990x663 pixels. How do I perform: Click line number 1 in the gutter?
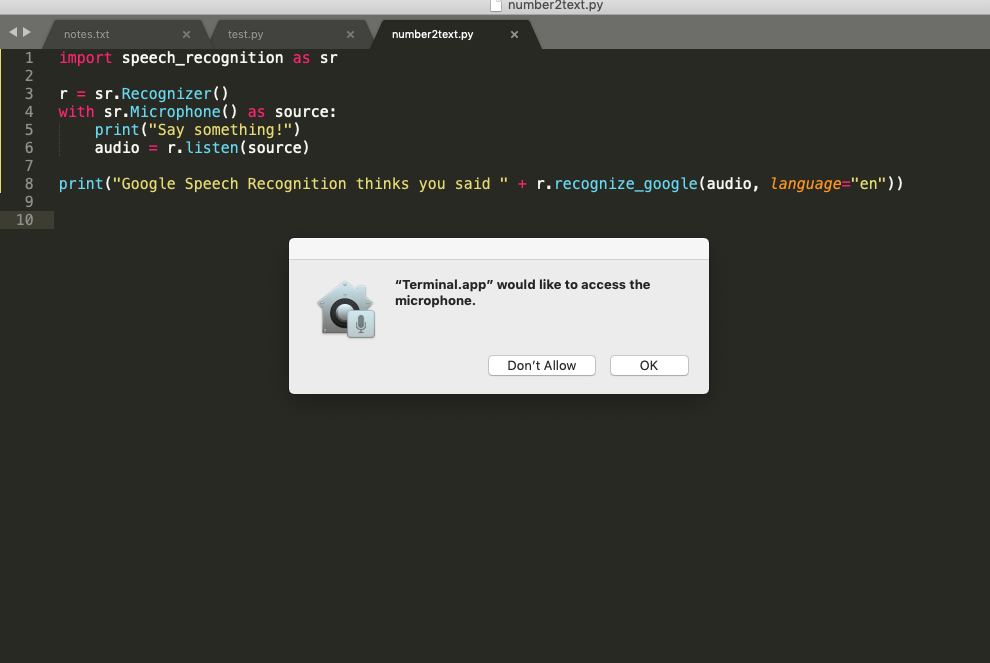29,58
